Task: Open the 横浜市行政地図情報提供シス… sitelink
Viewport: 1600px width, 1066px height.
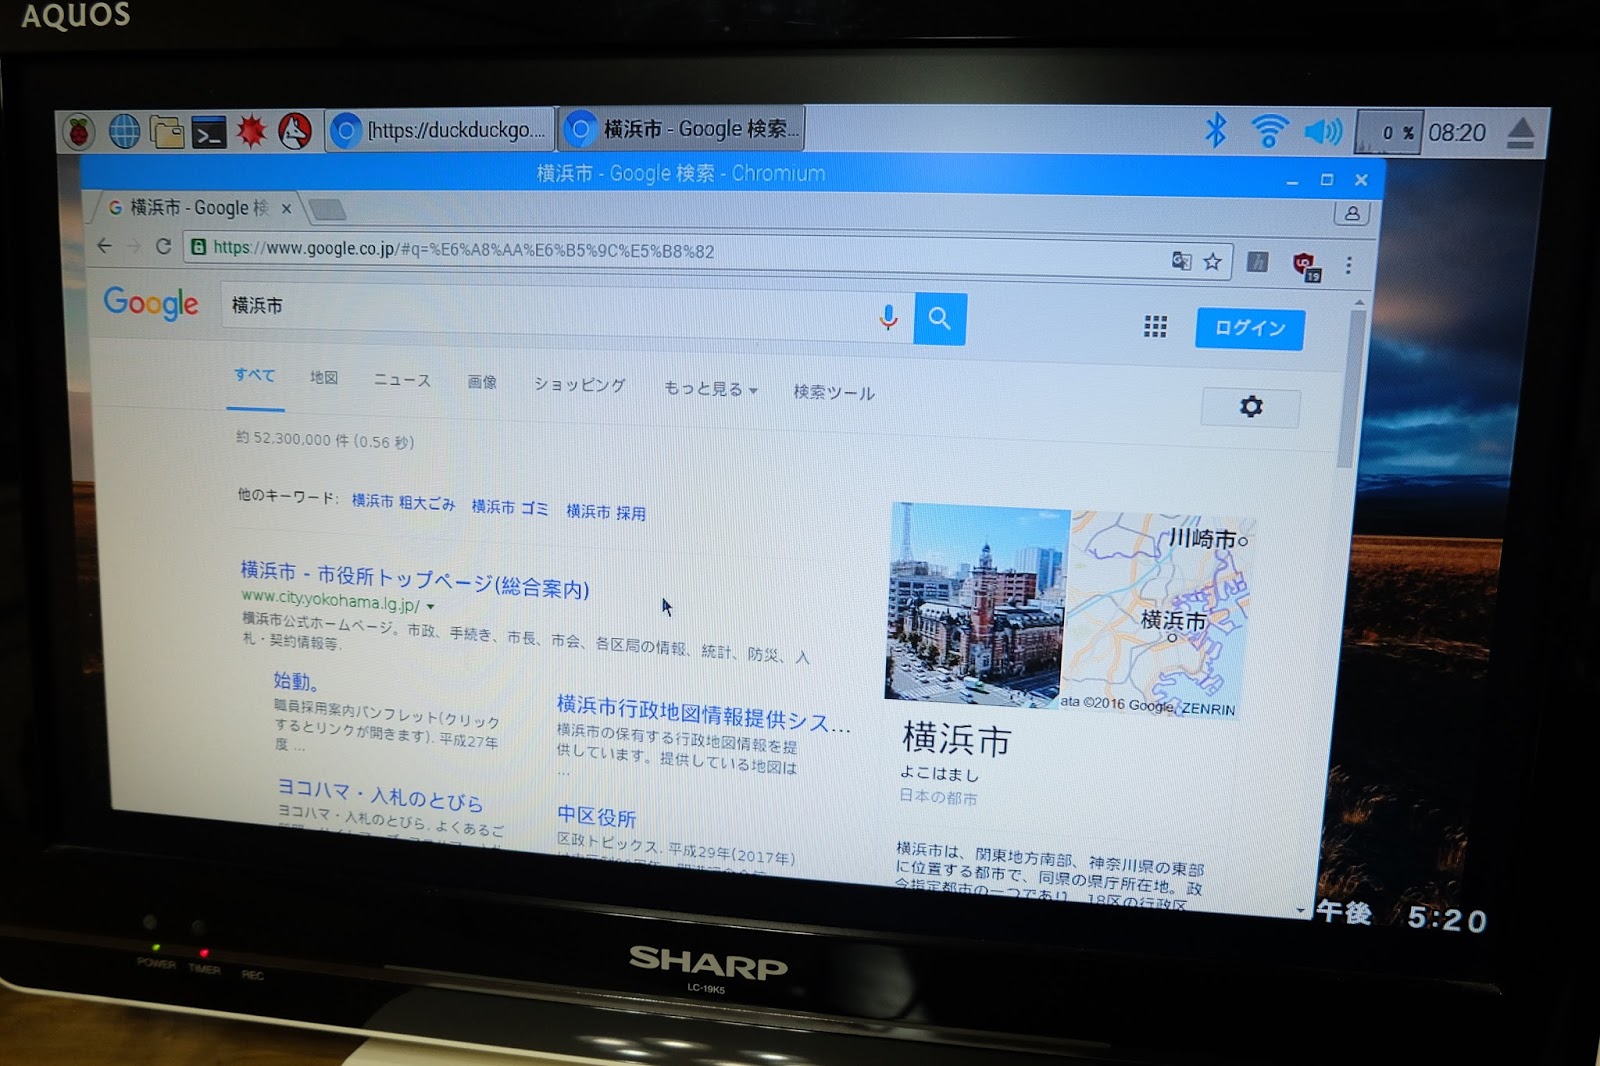Action: click(x=704, y=714)
